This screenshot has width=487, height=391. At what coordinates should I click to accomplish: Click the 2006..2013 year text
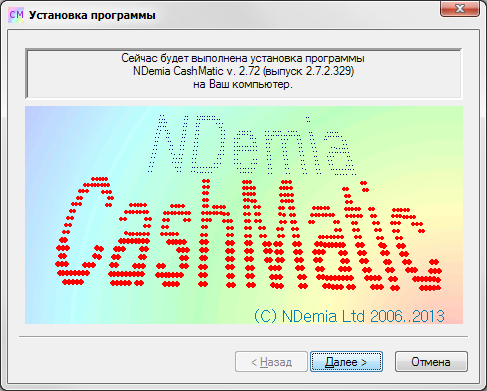point(407,316)
